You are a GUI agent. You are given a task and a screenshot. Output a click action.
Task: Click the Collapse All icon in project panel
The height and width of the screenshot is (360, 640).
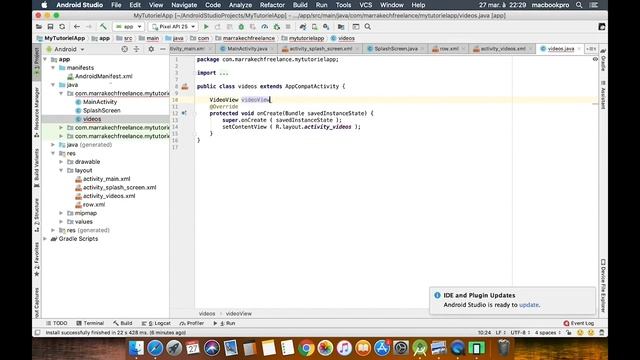pos(136,49)
